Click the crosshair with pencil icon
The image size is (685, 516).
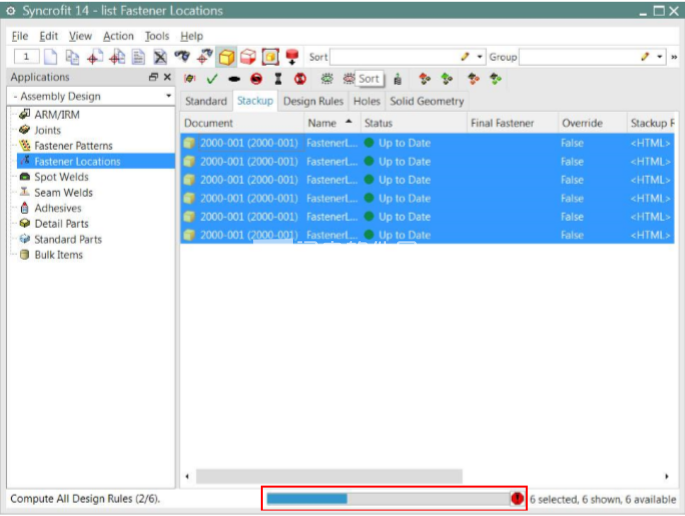coord(204,57)
